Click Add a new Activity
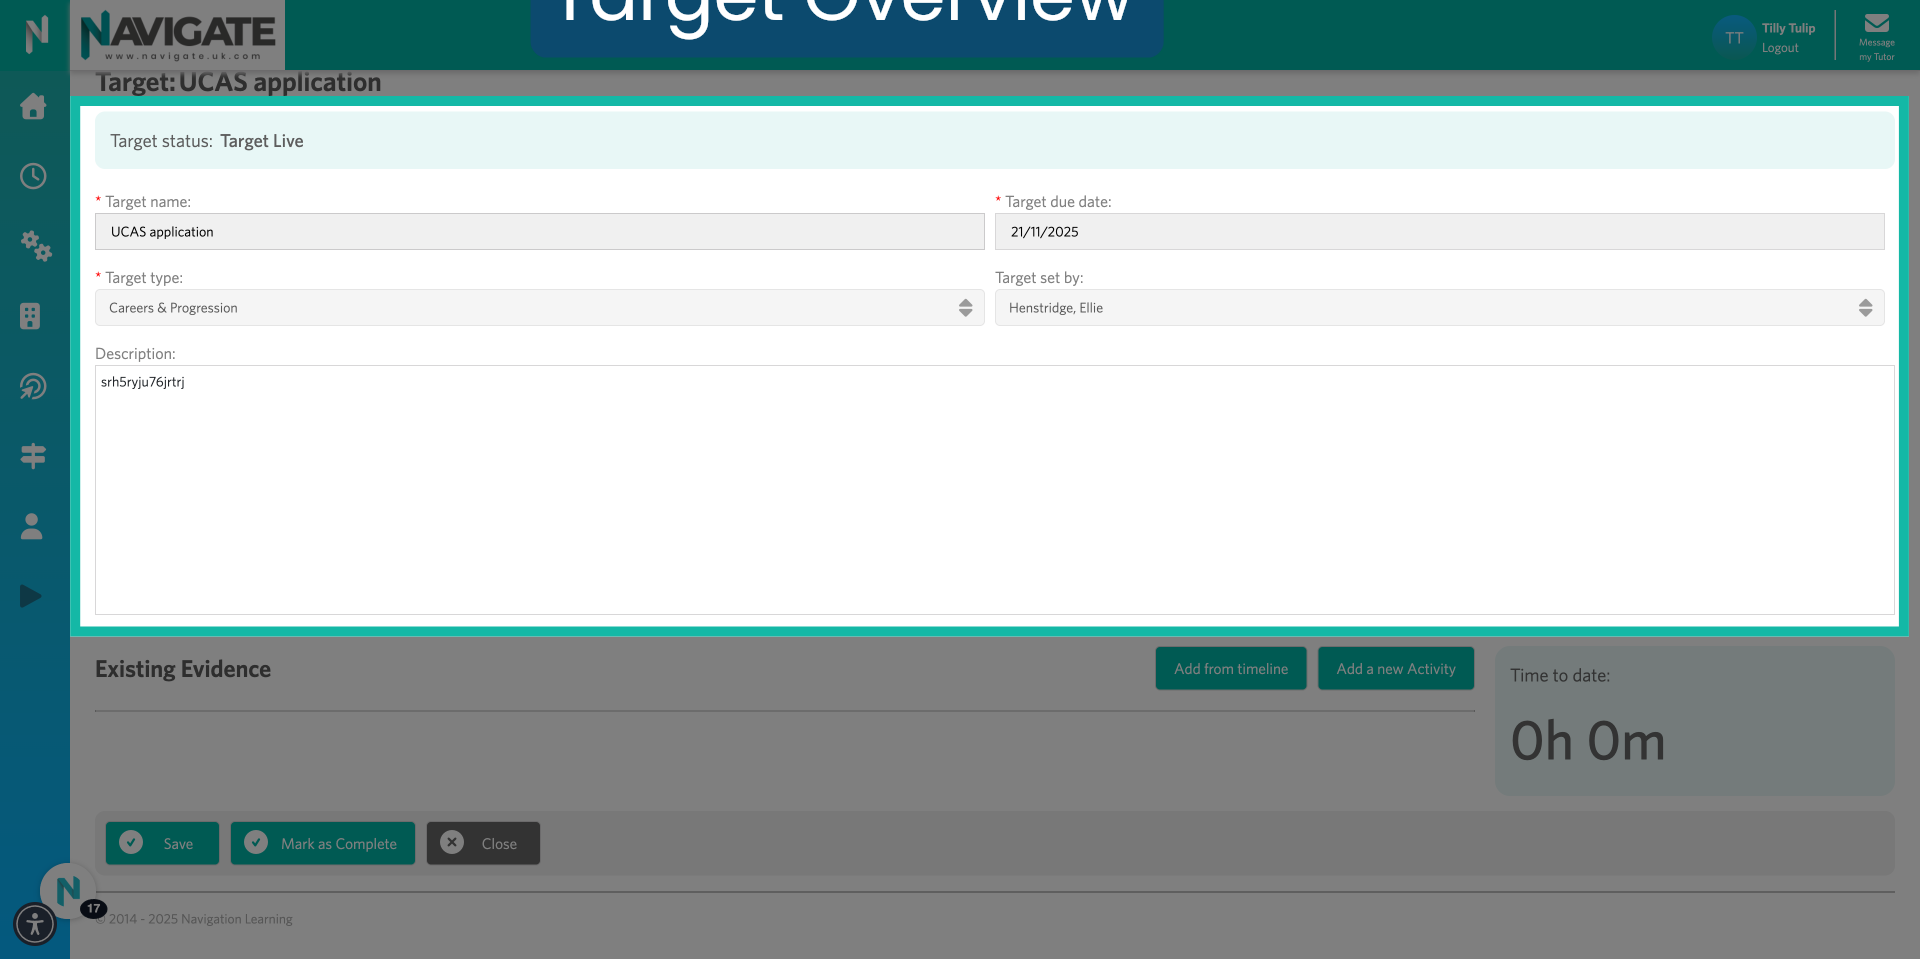1920x959 pixels. coord(1395,668)
